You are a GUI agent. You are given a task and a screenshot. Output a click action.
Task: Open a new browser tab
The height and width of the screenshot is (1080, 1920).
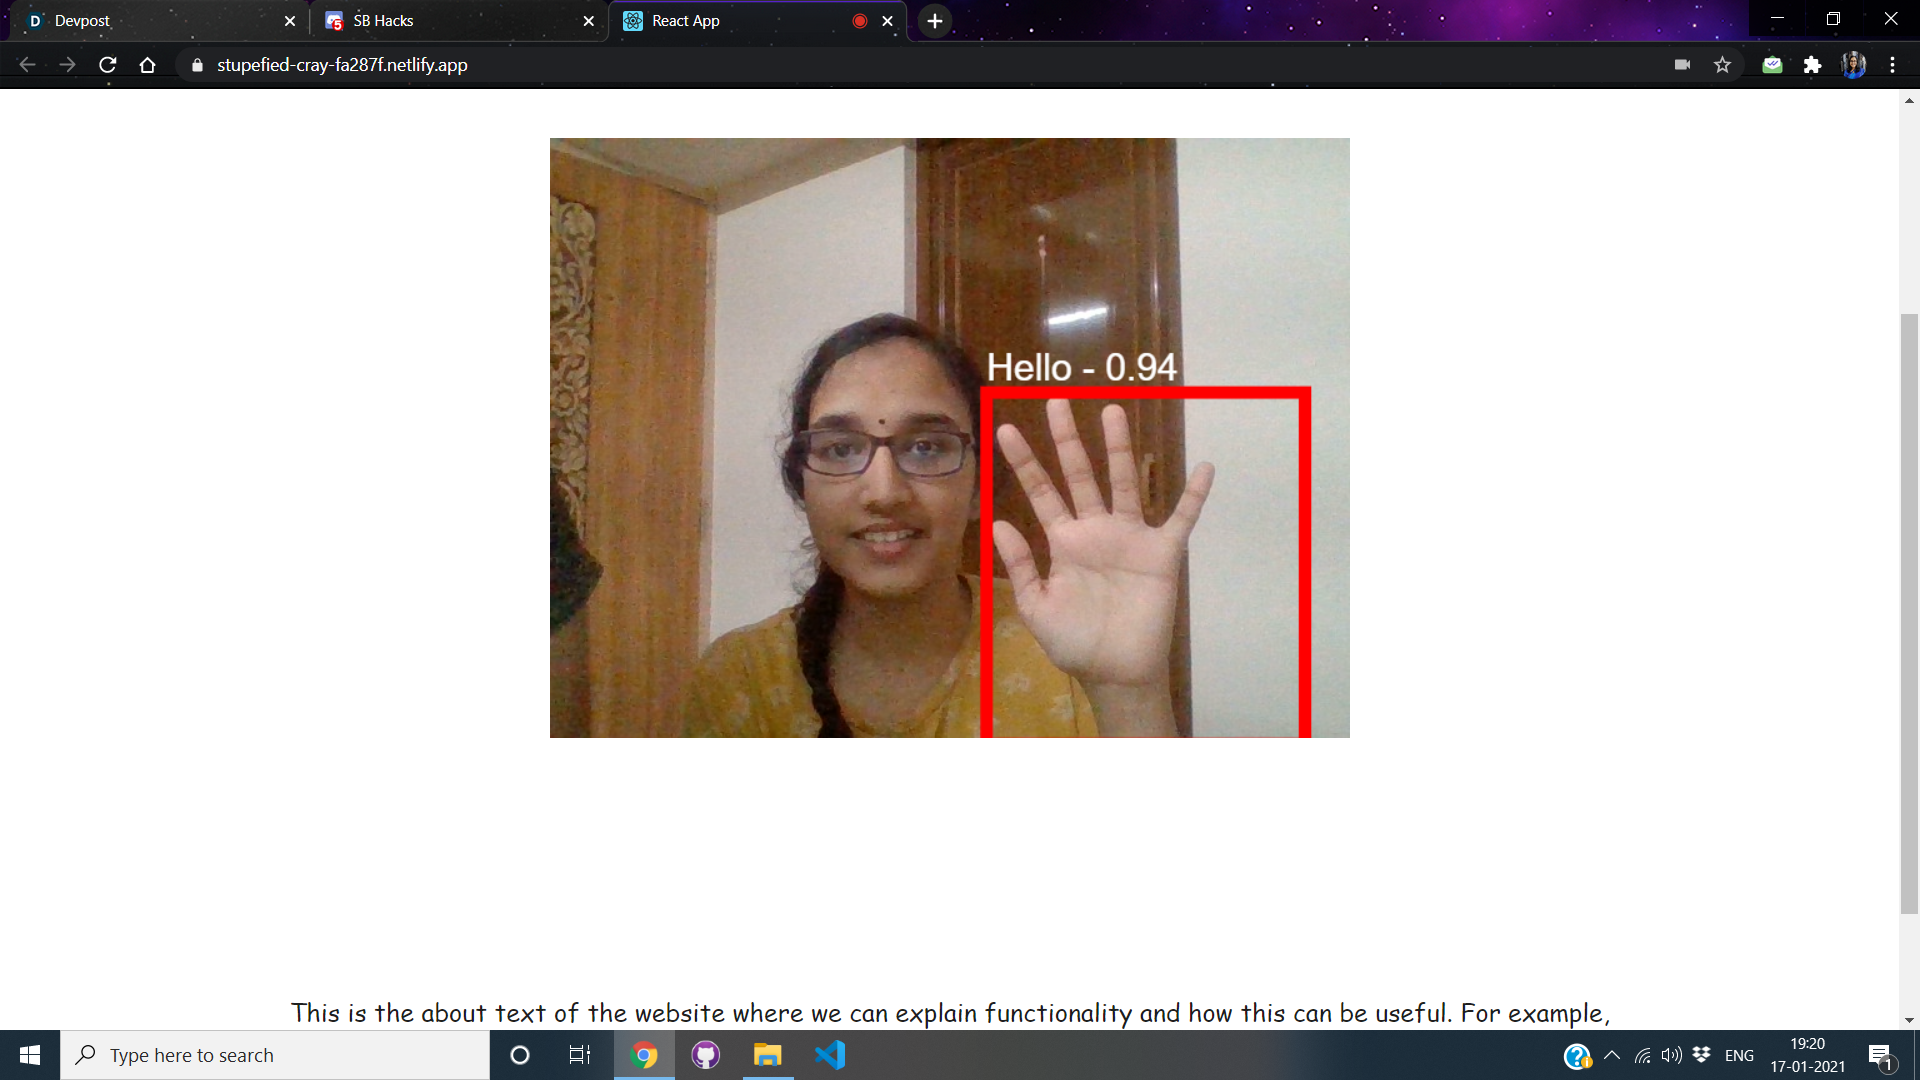click(x=934, y=21)
